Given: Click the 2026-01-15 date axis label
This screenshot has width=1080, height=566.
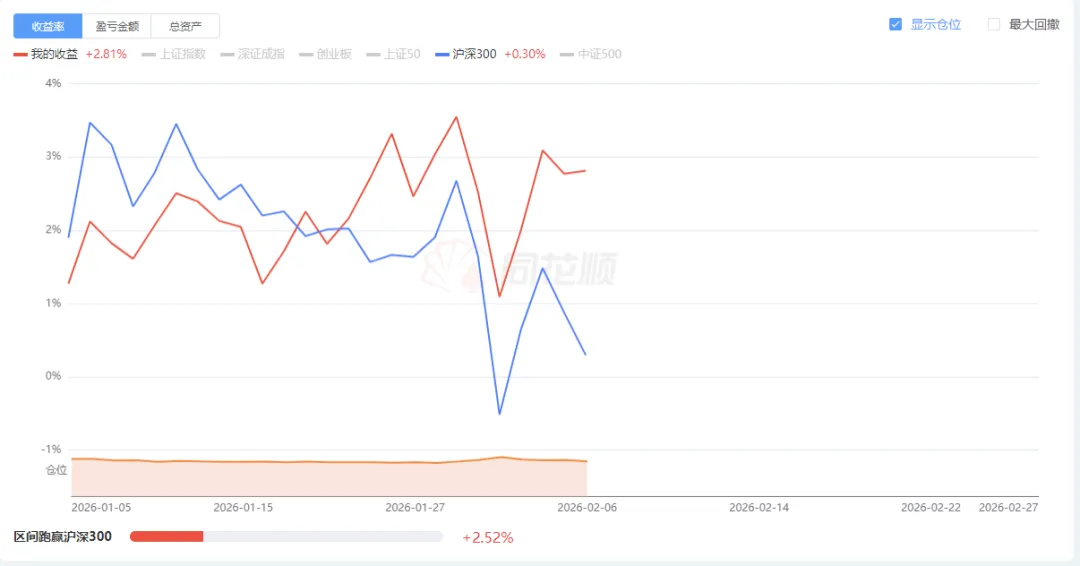Looking at the screenshot, I should pos(243,507).
